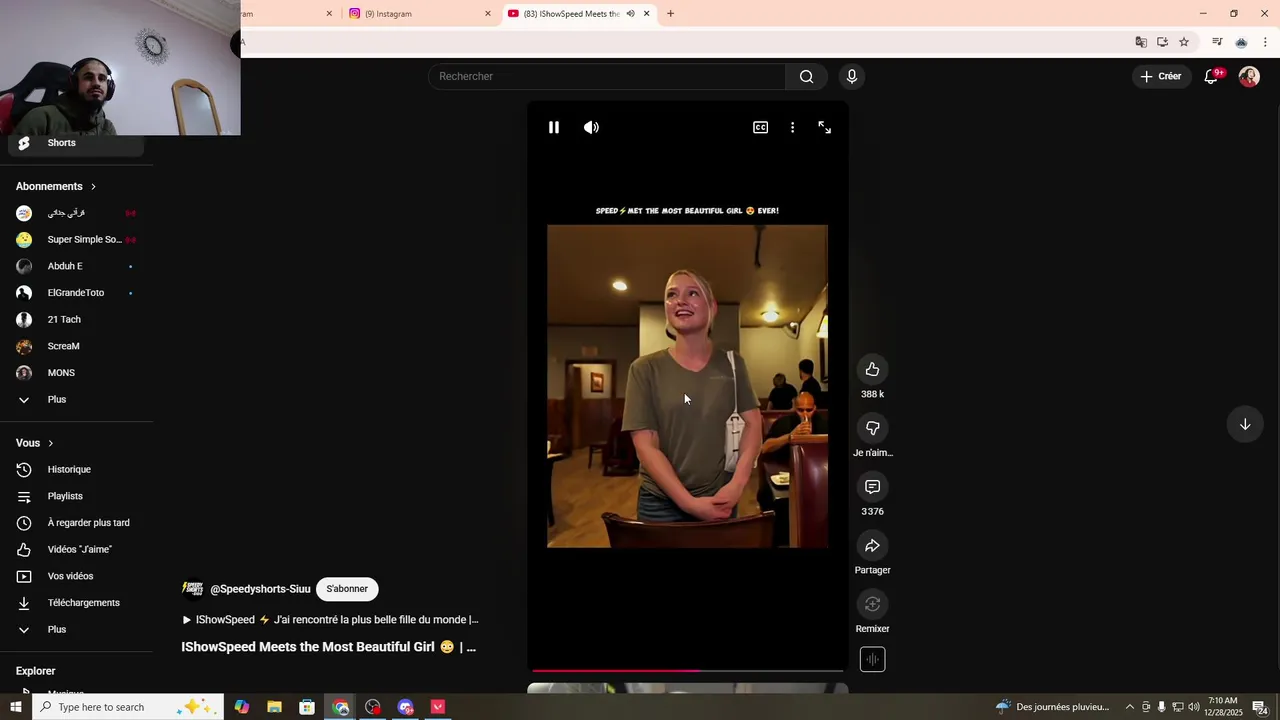The width and height of the screenshot is (1280, 720).
Task: Open the Windows notification center
Action: click(x=1260, y=707)
